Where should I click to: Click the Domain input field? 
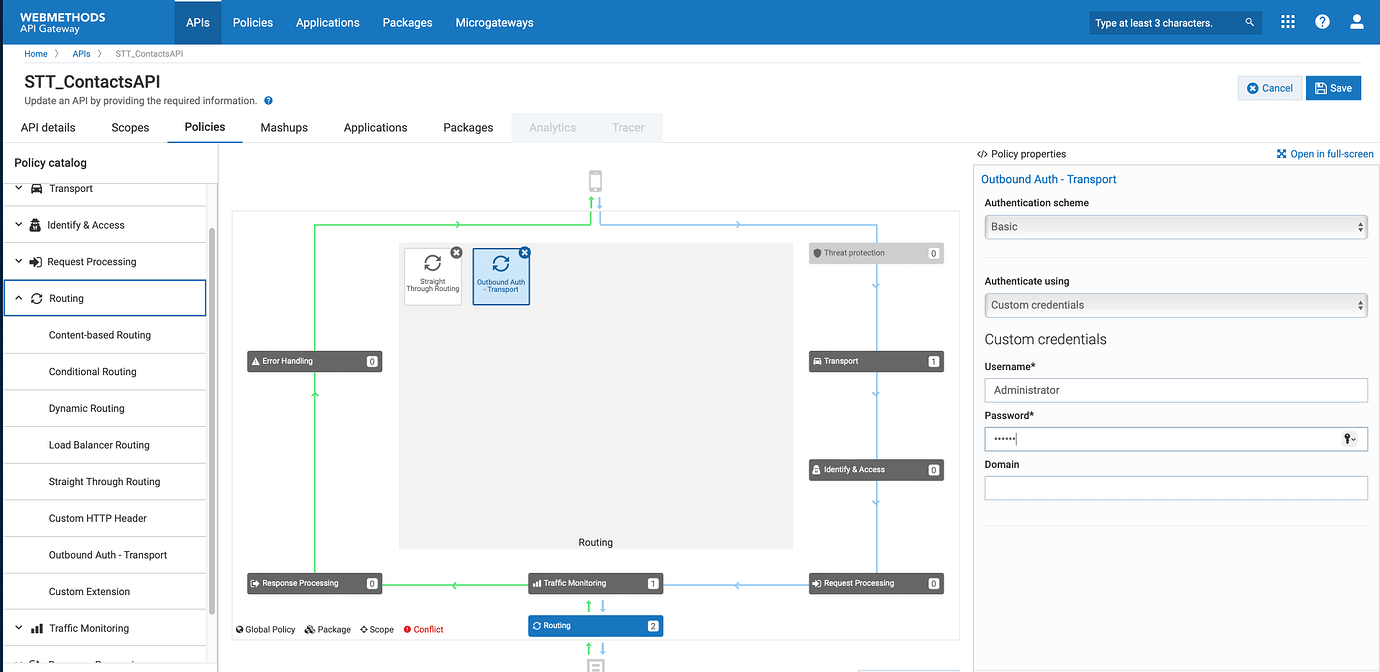[x=1175, y=488]
